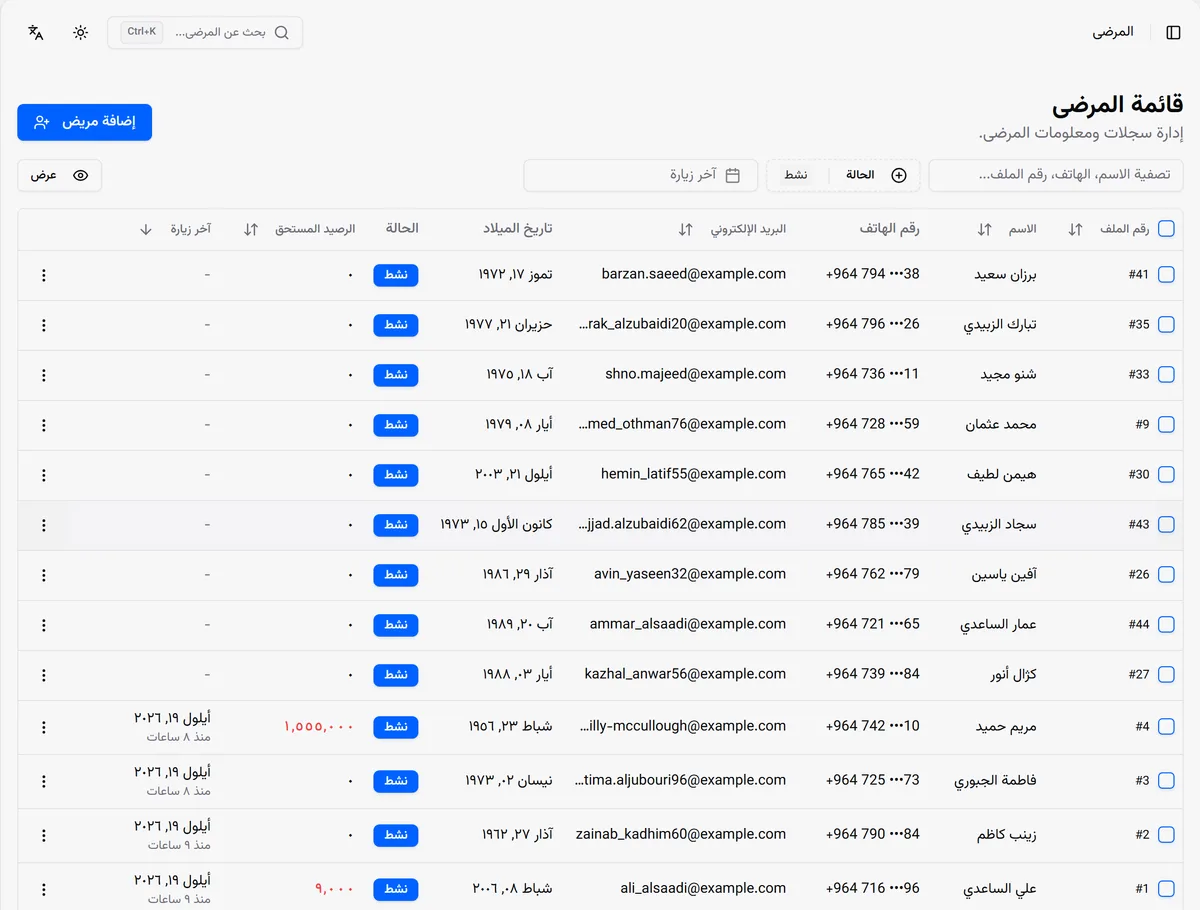Check the box for patient #43
Image resolution: width=1200 pixels, height=910 pixels.
[1166, 525]
